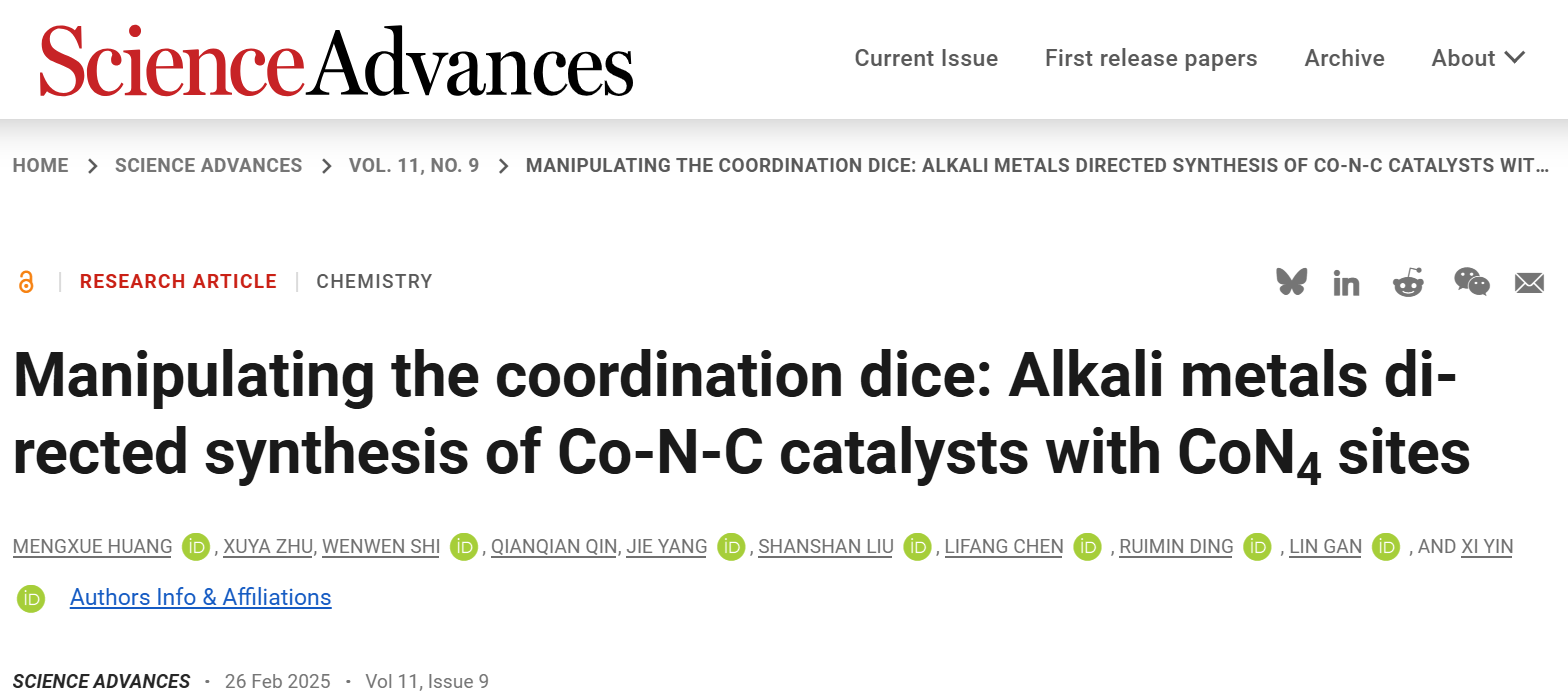Share article on Reddit icon
Image resolution: width=1568 pixels, height=694 pixels.
[1408, 282]
